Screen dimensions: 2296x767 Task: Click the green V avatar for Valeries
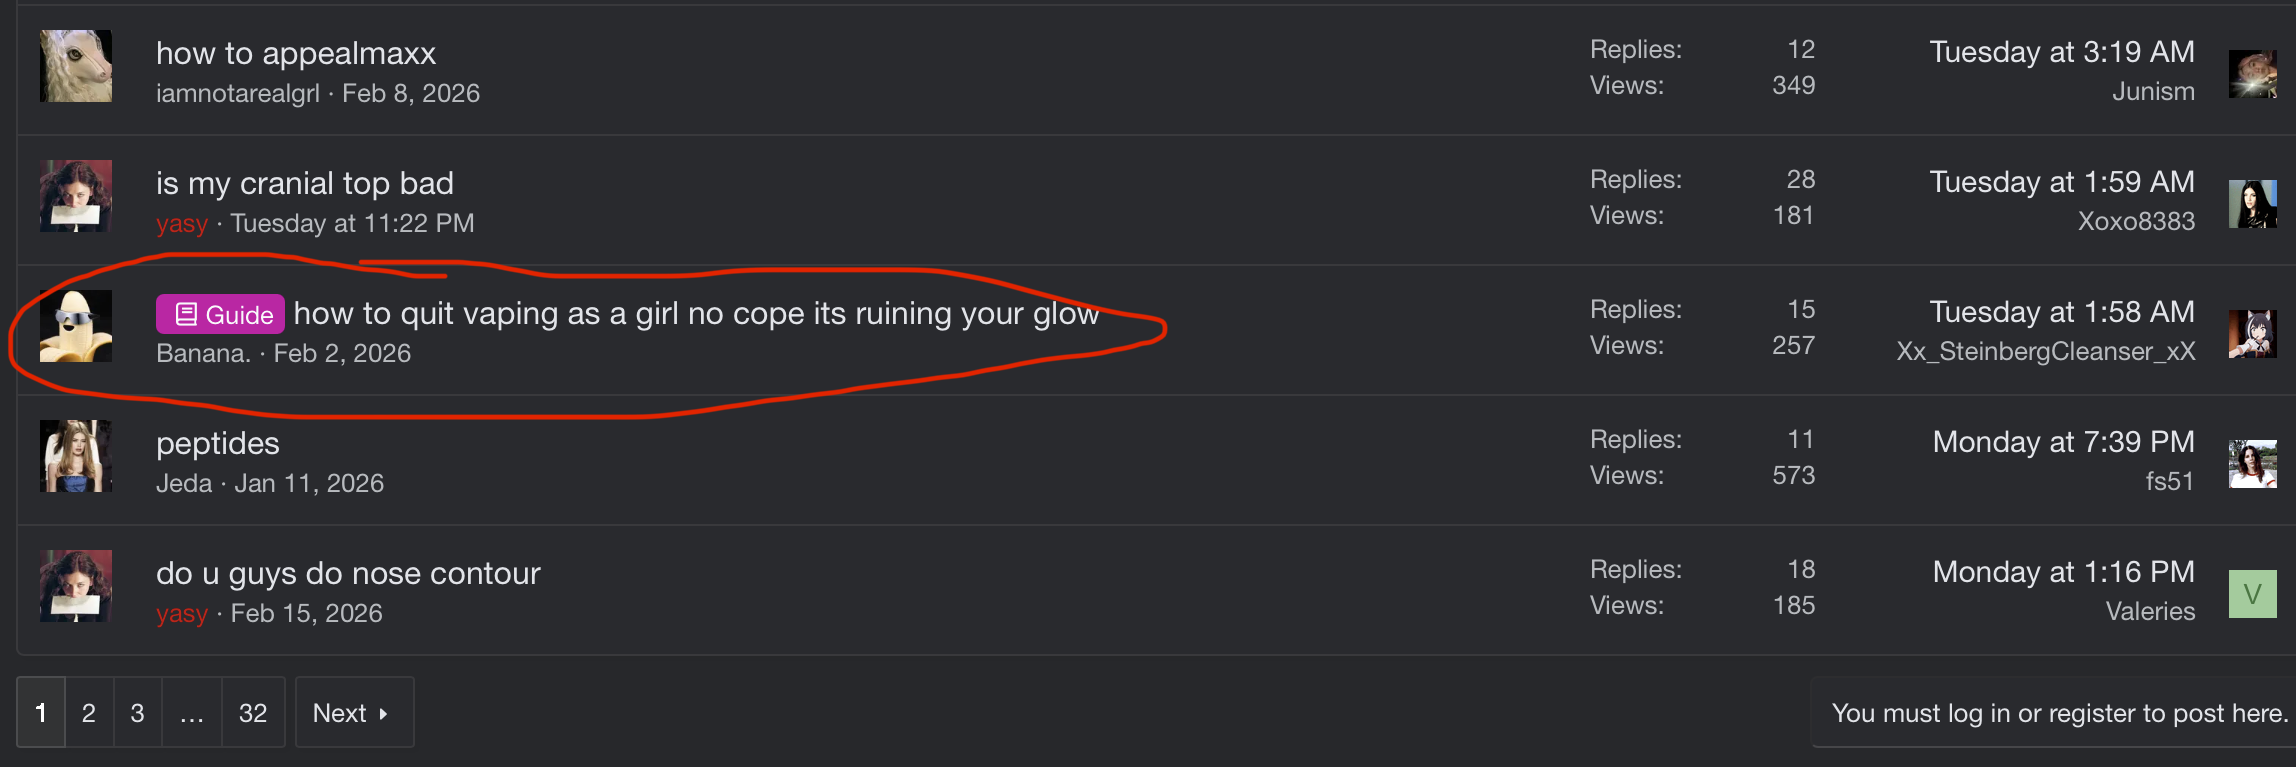coord(2252,593)
